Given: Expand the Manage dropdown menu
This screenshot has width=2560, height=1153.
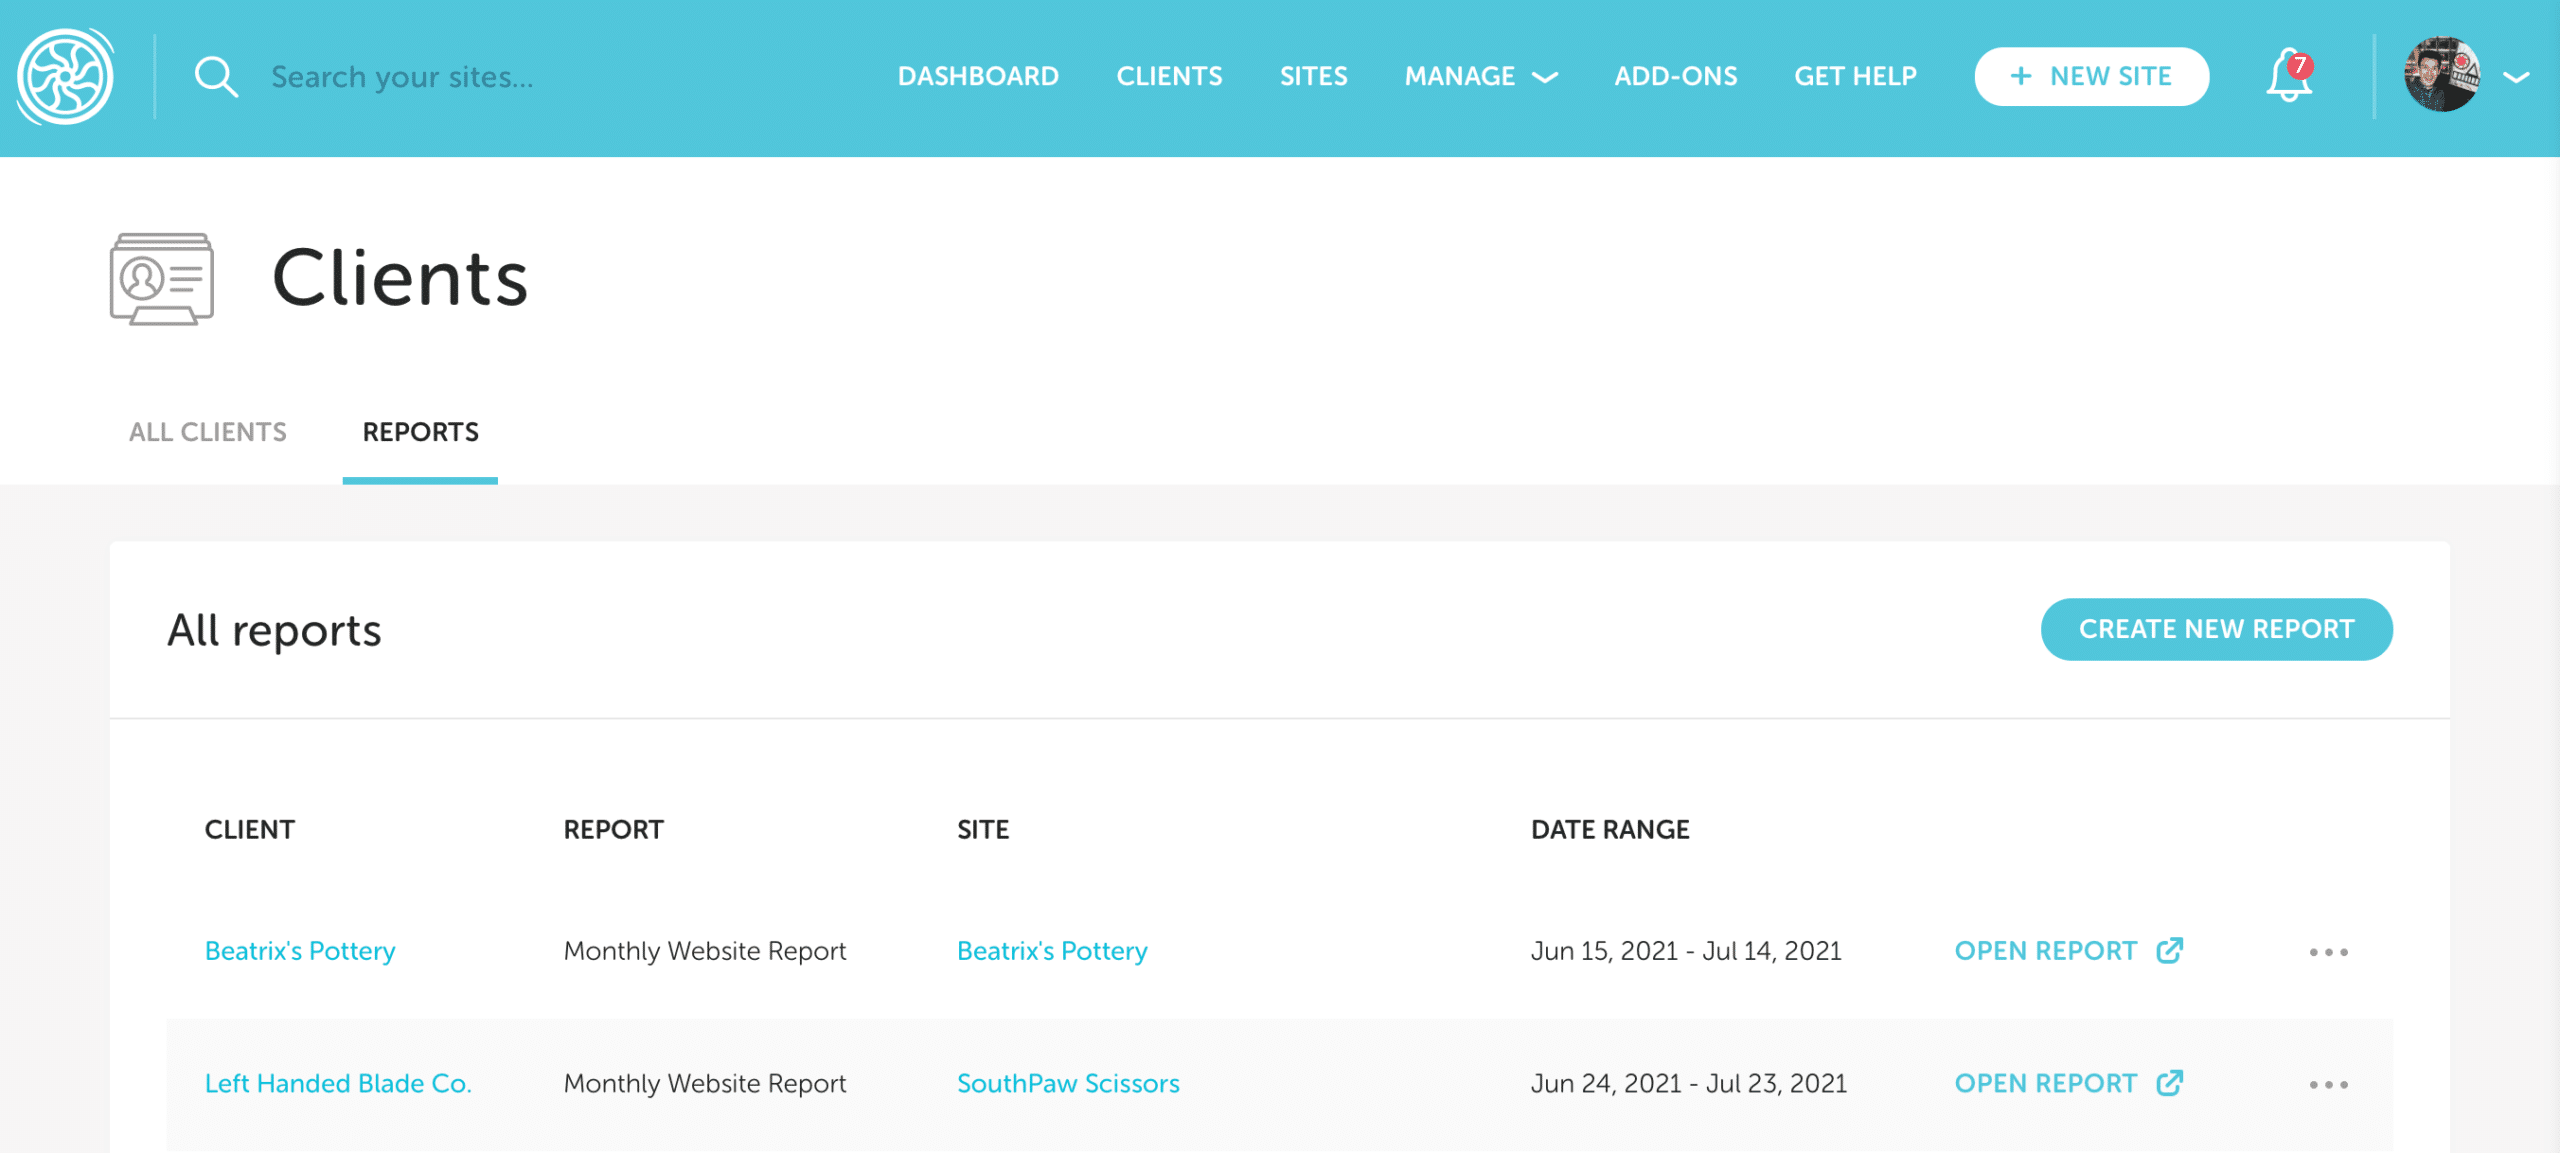Looking at the screenshot, I should (x=1480, y=77).
